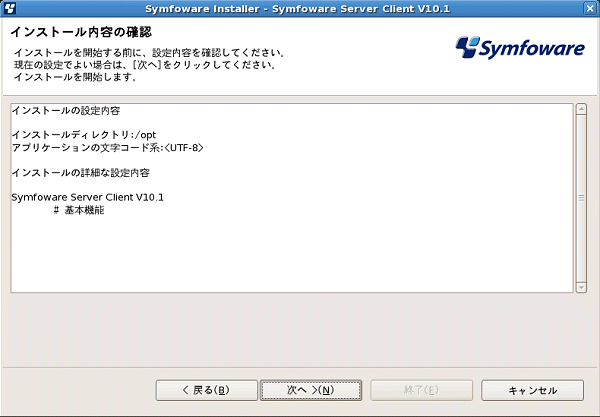Viewport: 600px width, 417px height.
Task: Click the Symfoware logo
Action: click(520, 48)
